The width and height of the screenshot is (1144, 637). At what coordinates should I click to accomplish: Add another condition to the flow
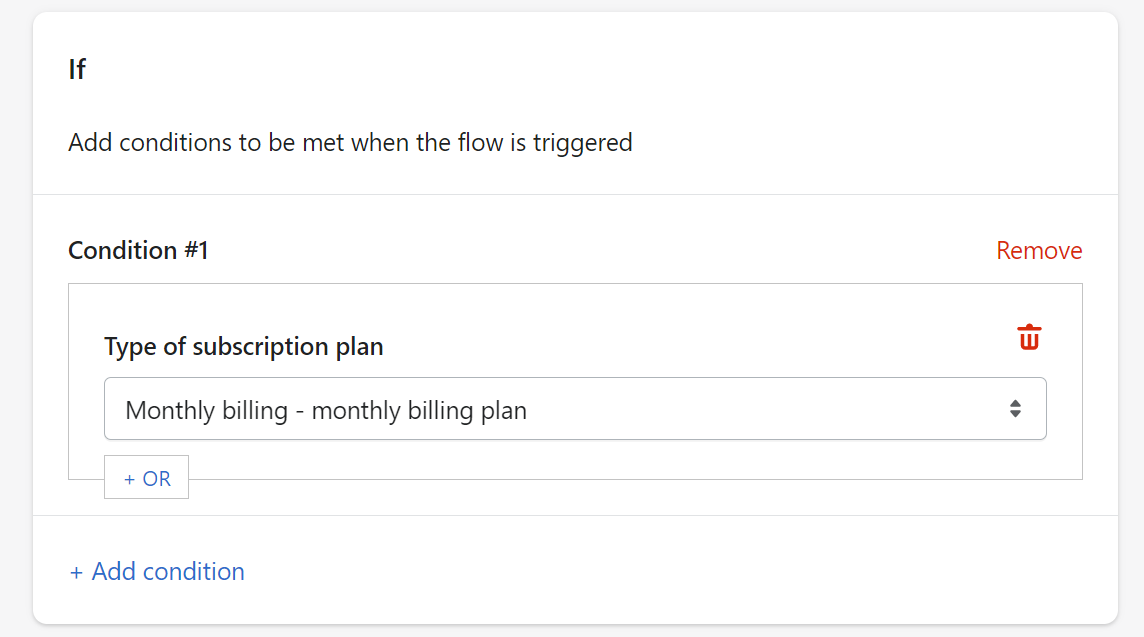[x=157, y=571]
